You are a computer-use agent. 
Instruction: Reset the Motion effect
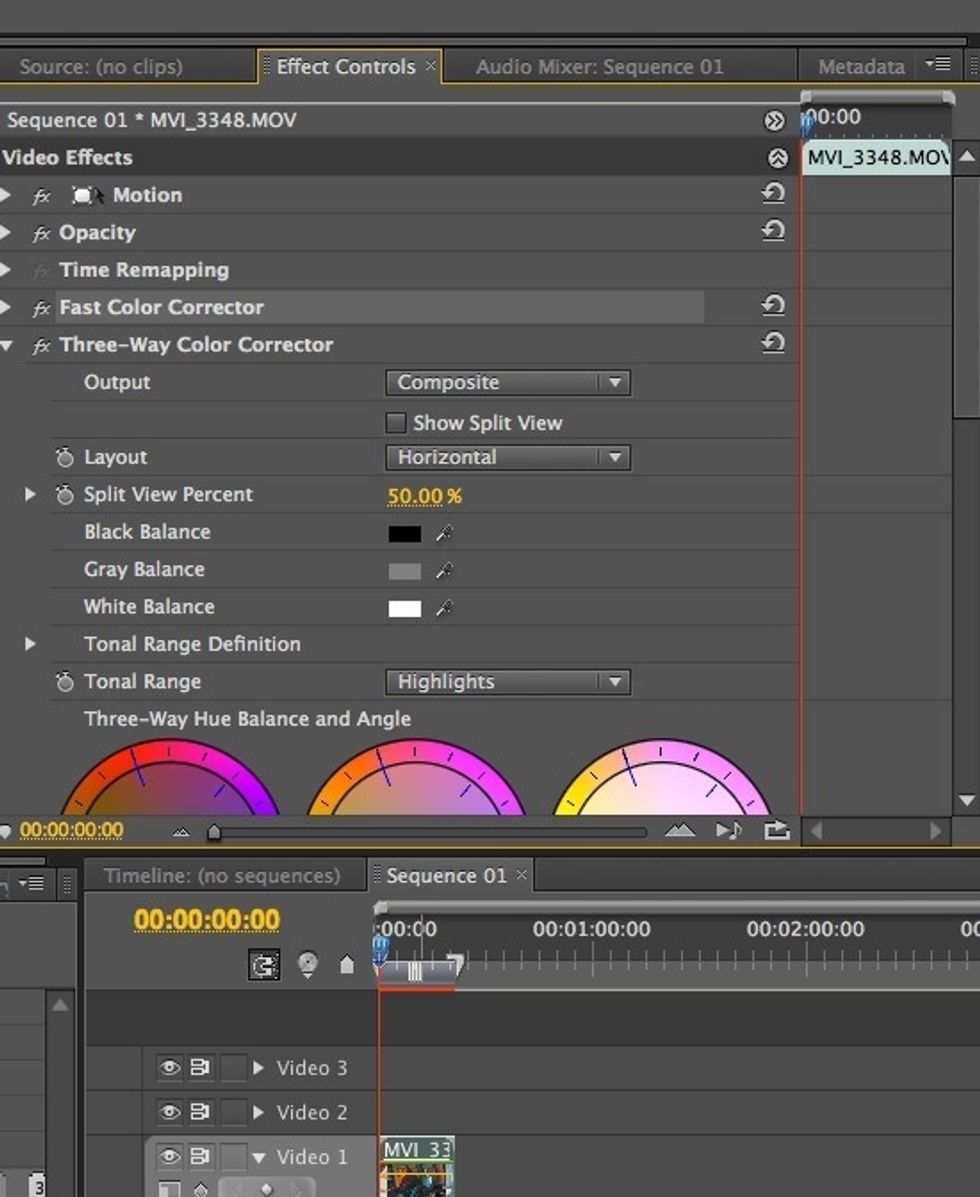click(773, 195)
